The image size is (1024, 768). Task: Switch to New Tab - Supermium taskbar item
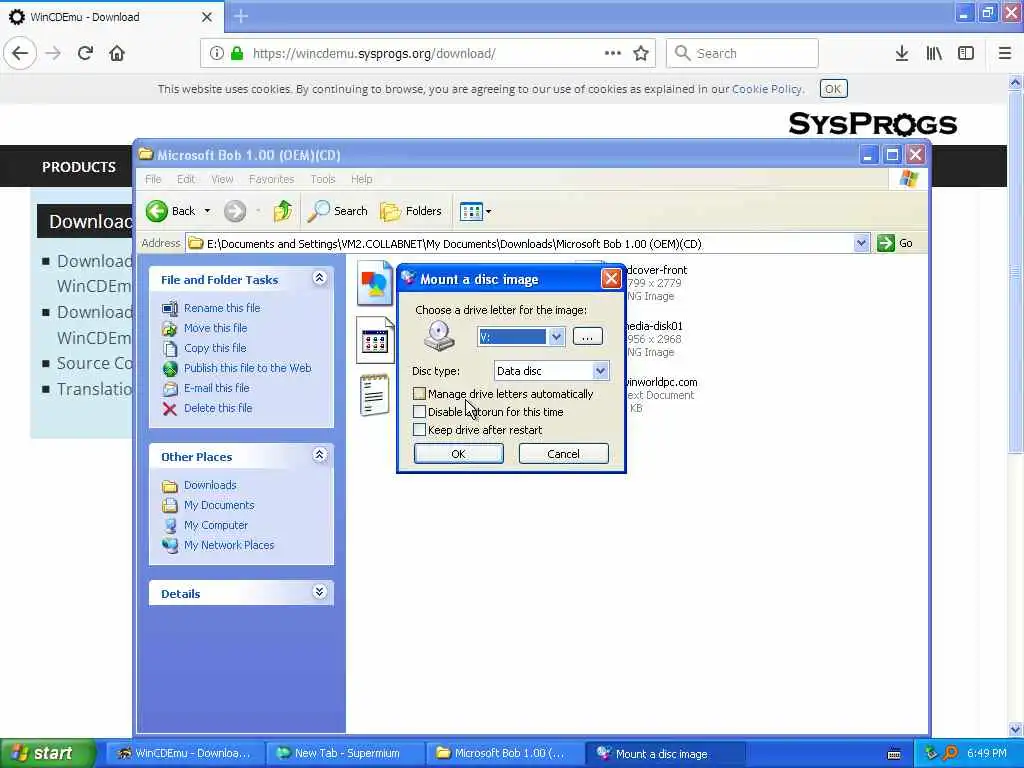[346, 753]
